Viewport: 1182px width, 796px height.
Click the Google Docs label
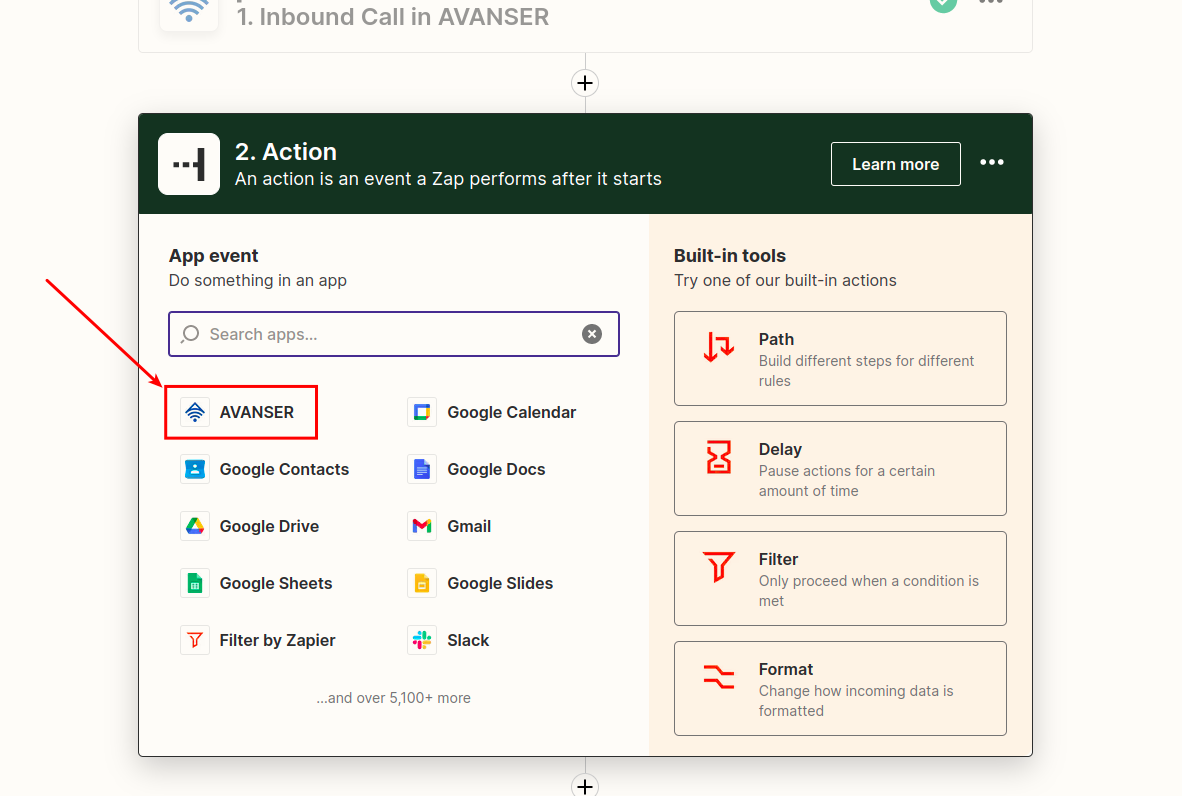click(x=496, y=469)
